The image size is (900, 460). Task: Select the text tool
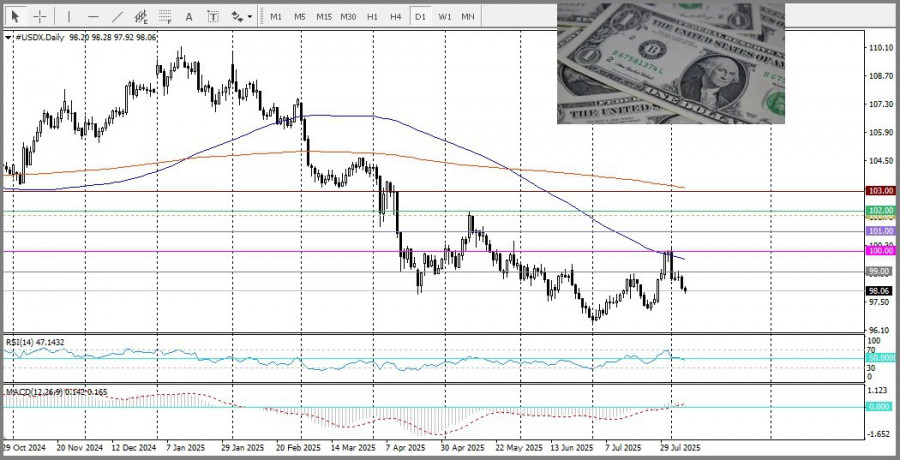[x=189, y=17]
